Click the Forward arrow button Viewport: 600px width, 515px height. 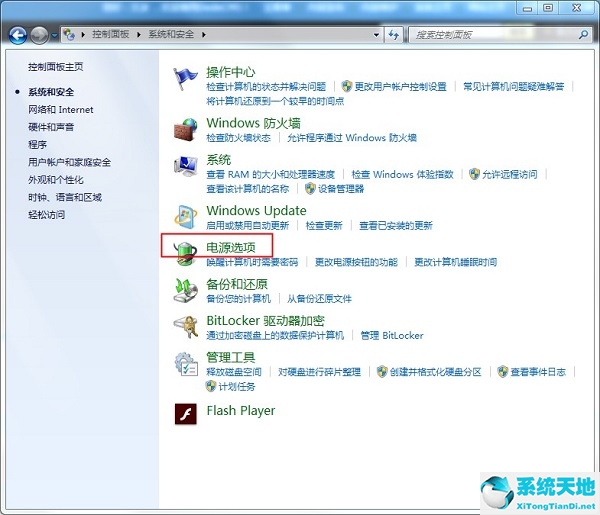click(39, 36)
